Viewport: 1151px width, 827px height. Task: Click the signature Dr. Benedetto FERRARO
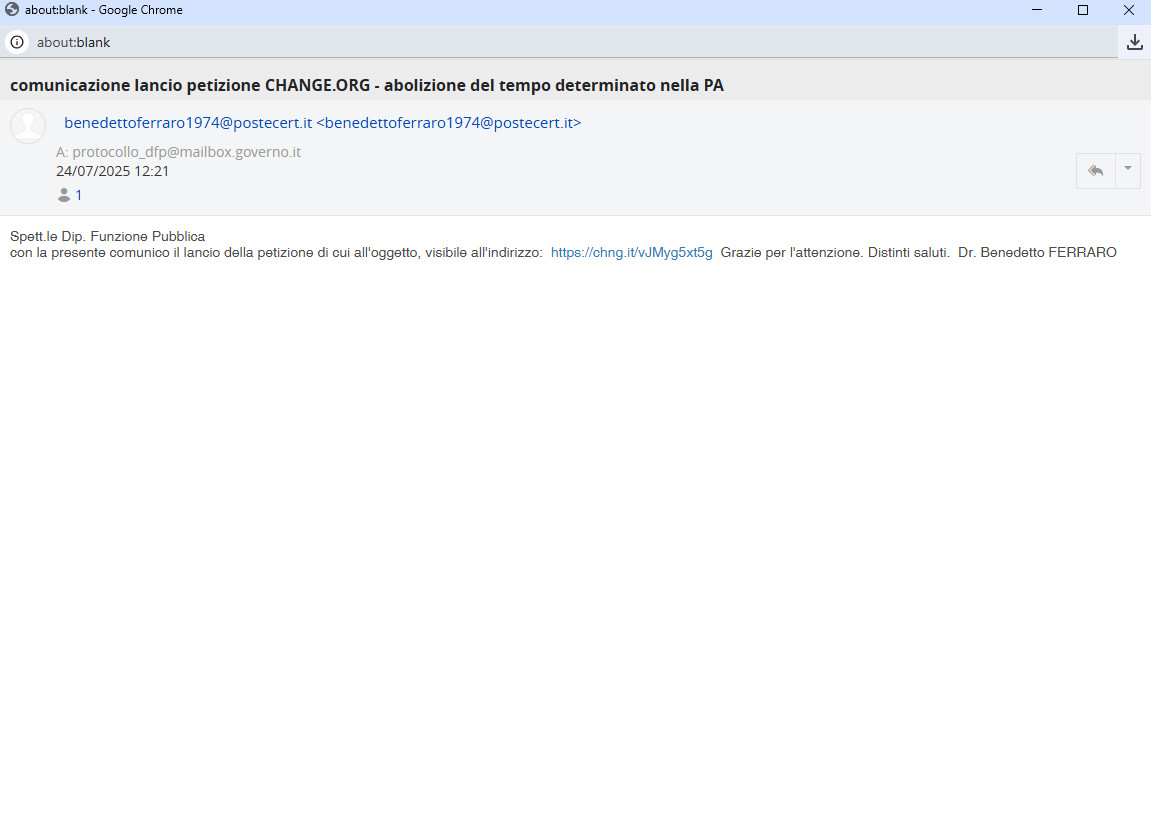coord(1037,252)
